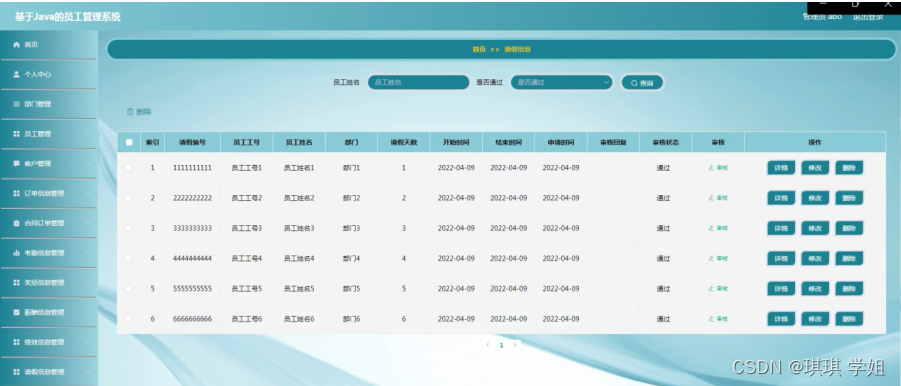901x386 pixels.
Task: Click the 审核 audit icon for 员工姓名1
Action: pyautogui.click(x=711, y=168)
